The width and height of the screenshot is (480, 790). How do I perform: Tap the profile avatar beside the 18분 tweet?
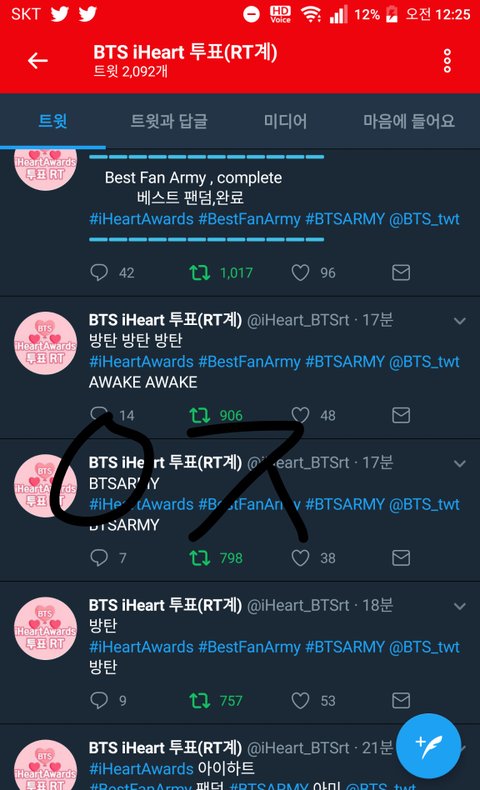click(45, 628)
